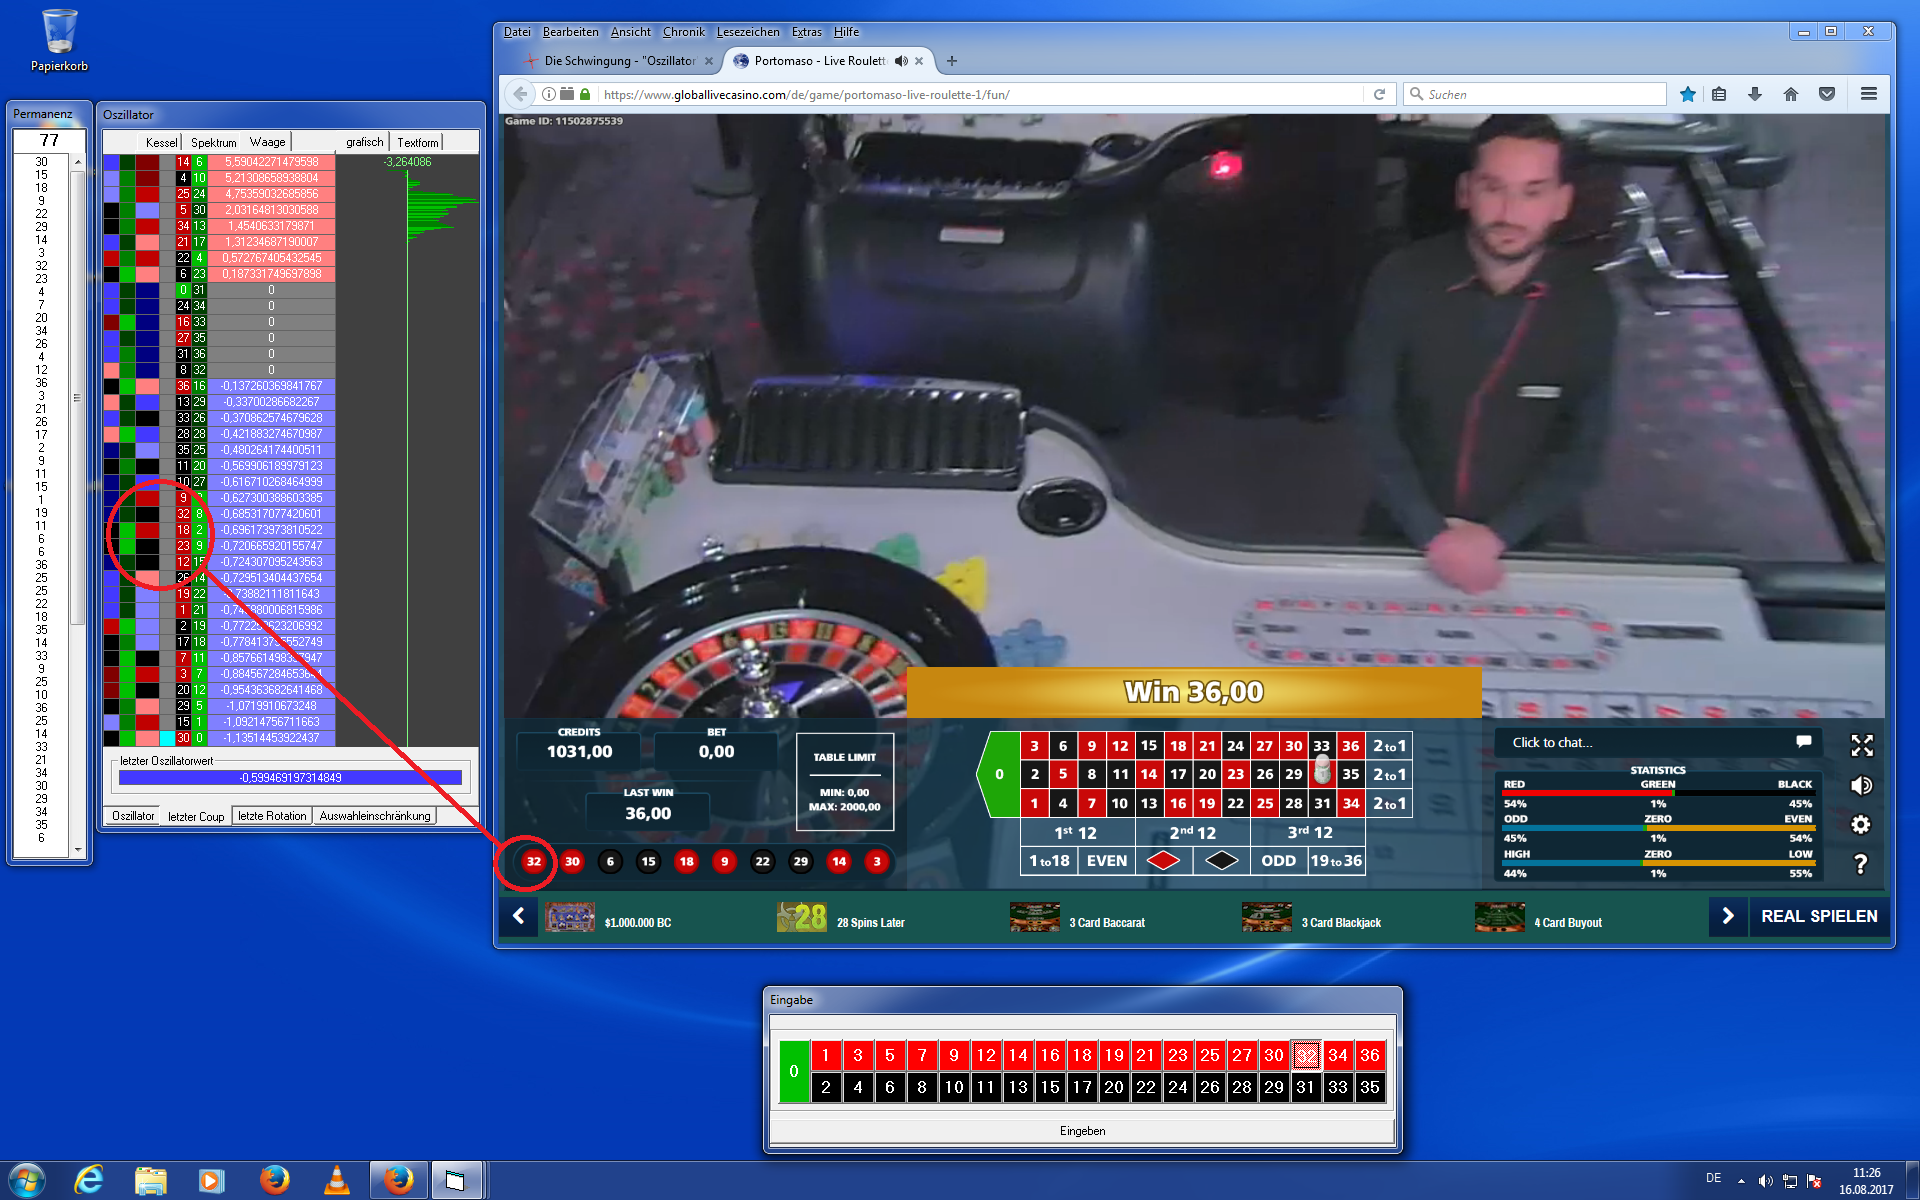Open Windows Start button

tap(26, 1180)
